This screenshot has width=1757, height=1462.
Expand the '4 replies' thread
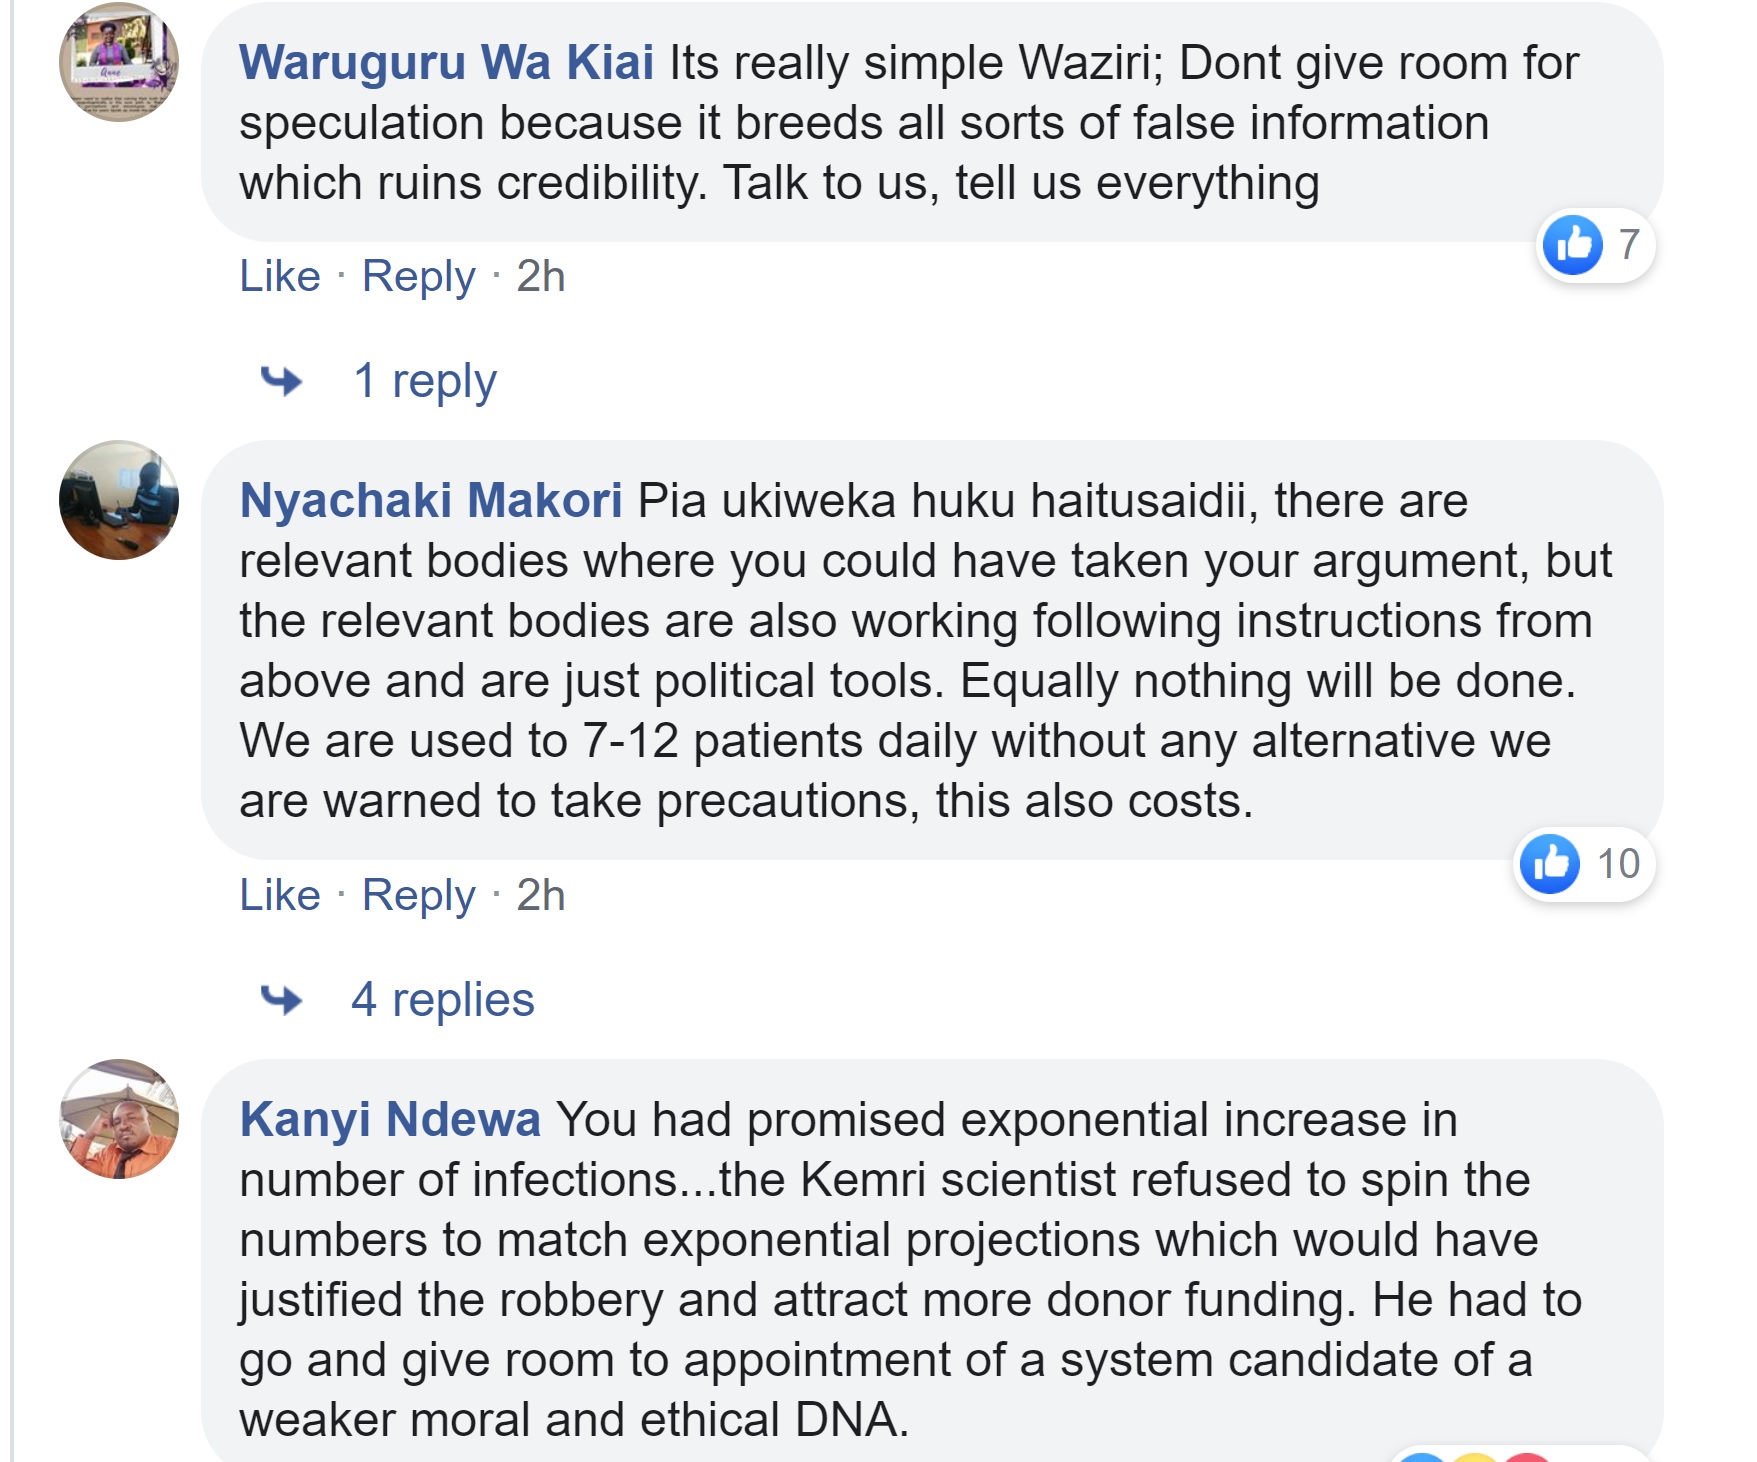click(443, 999)
